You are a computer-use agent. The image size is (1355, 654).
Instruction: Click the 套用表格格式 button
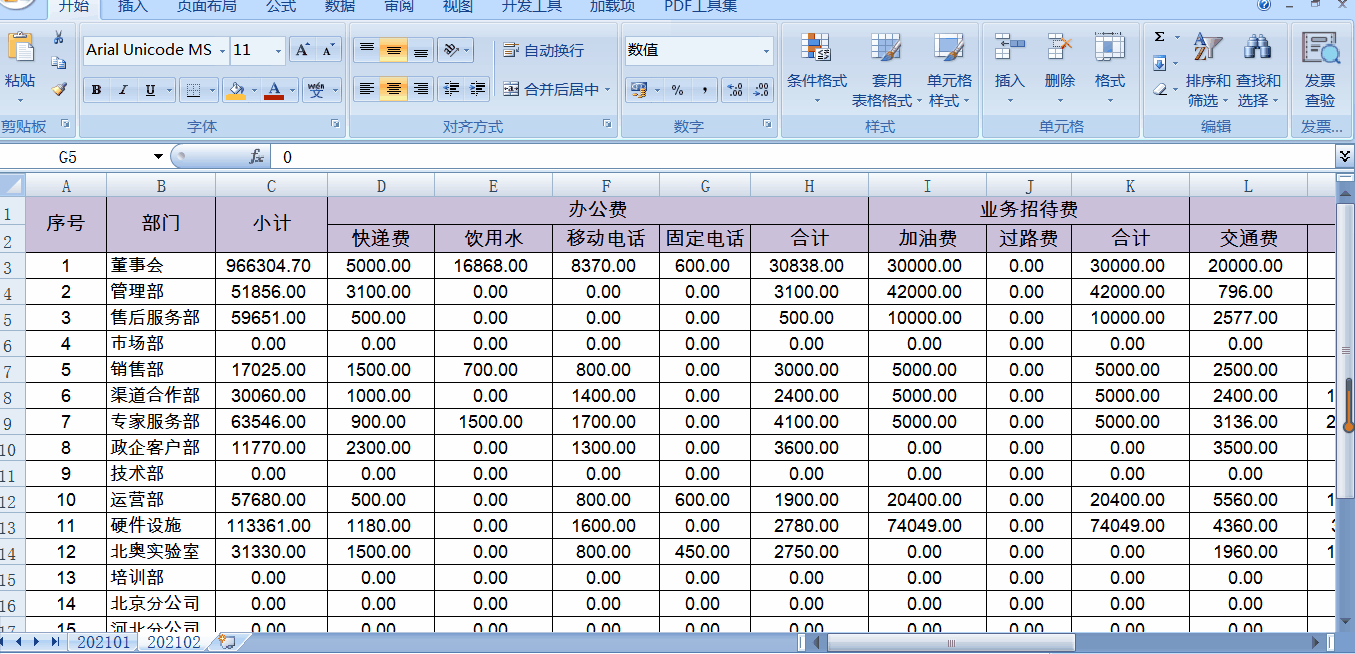pos(885,60)
